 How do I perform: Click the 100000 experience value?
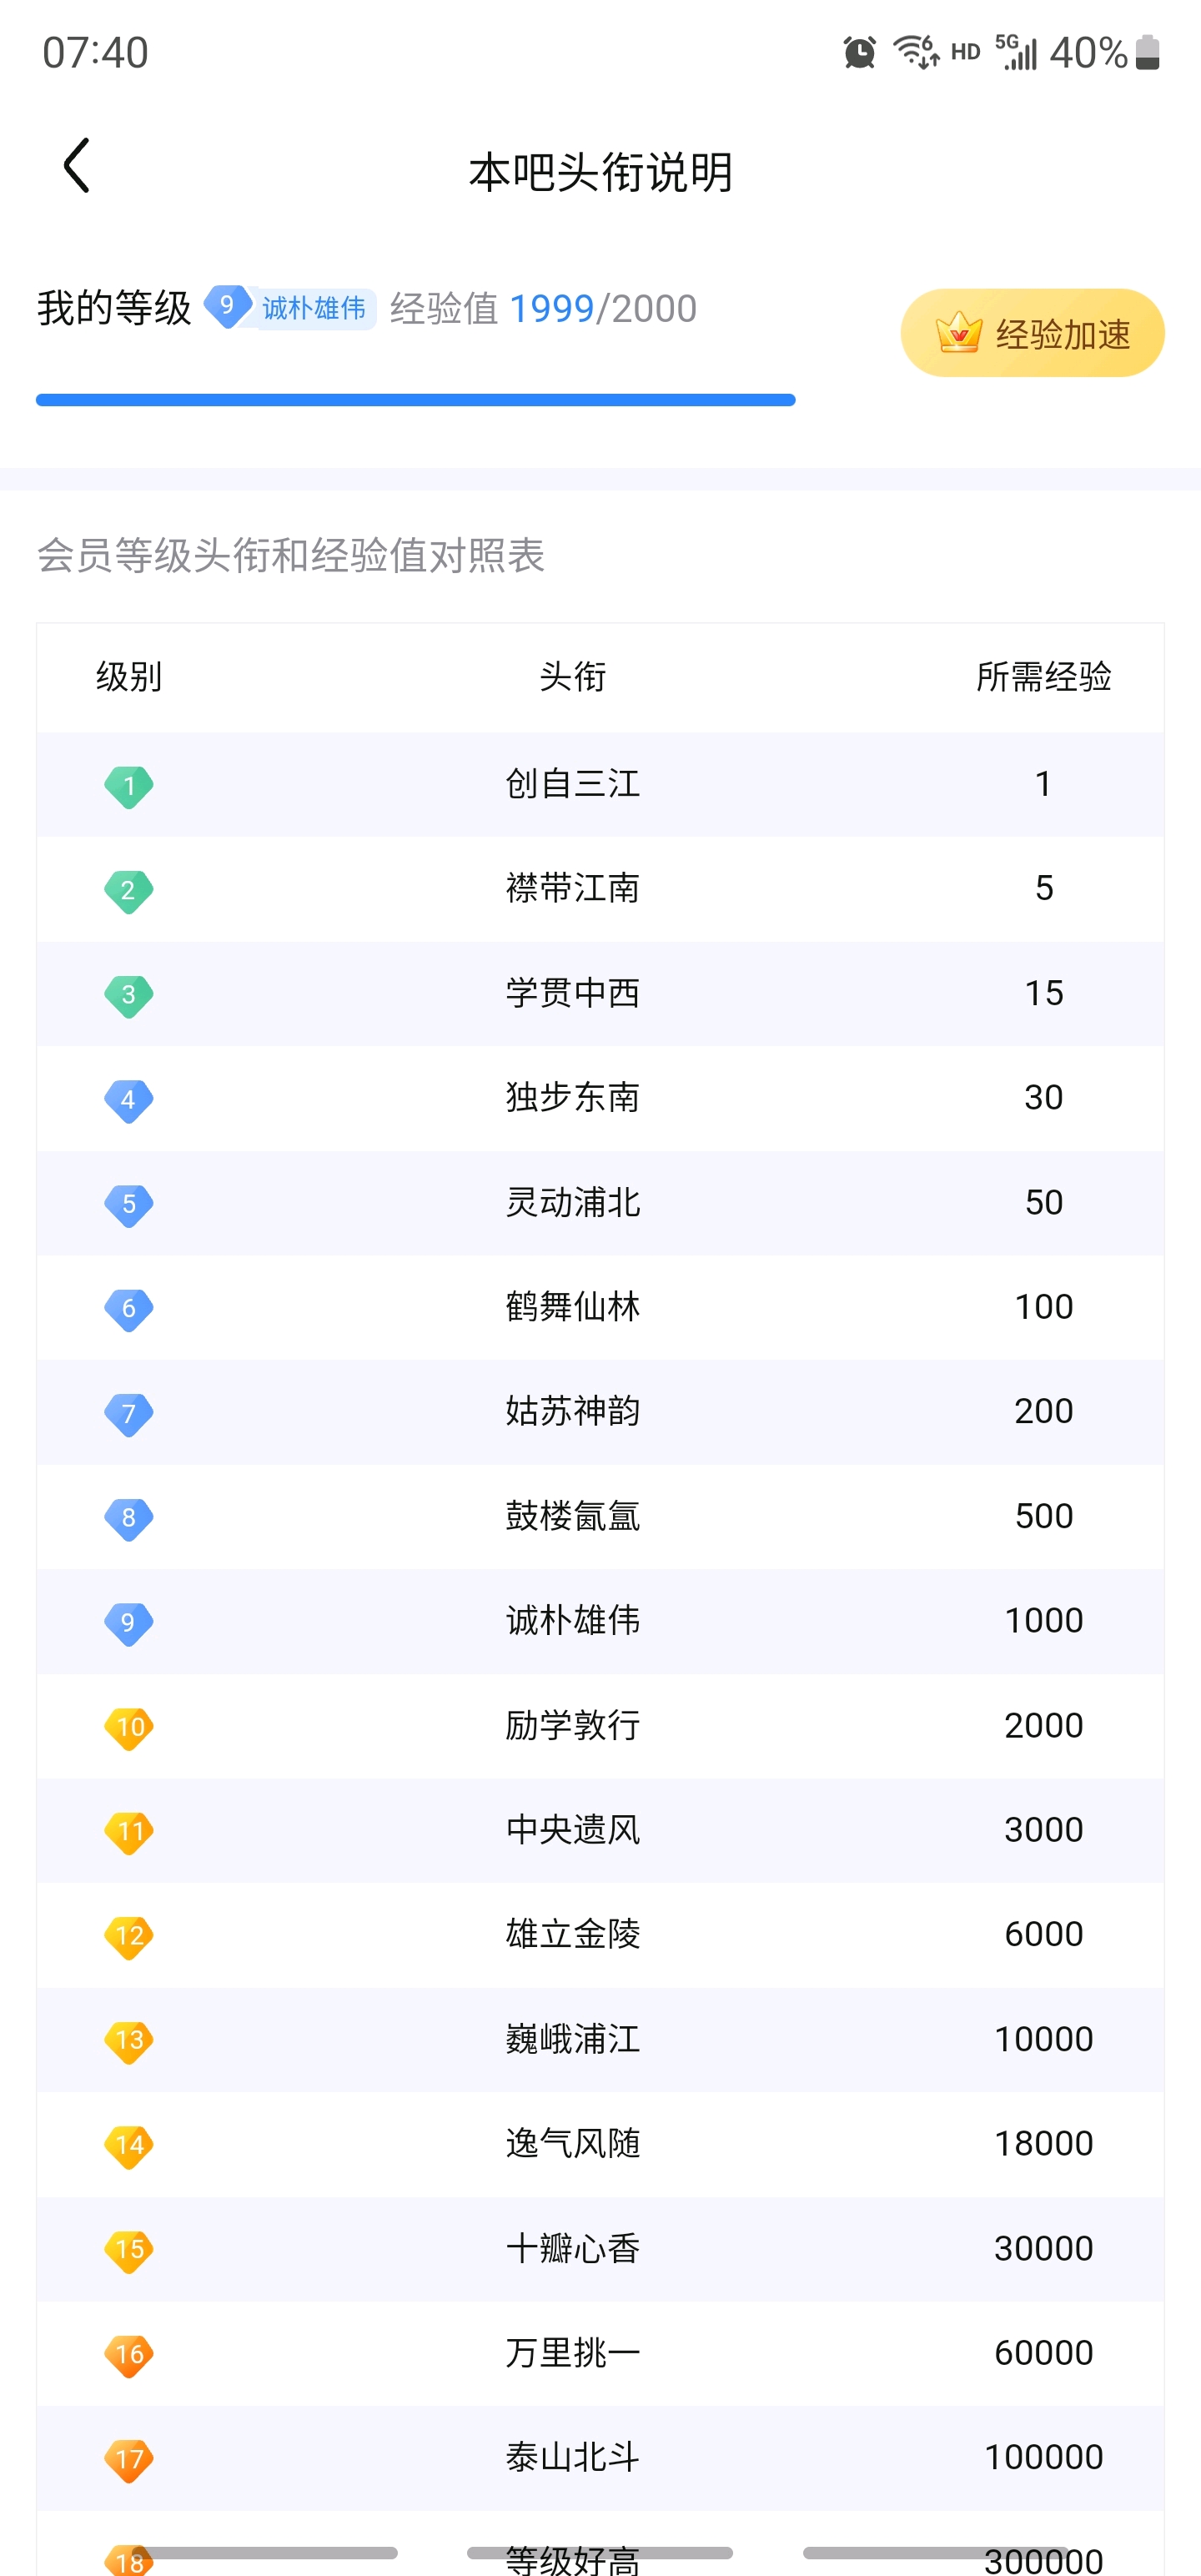(x=1043, y=2457)
